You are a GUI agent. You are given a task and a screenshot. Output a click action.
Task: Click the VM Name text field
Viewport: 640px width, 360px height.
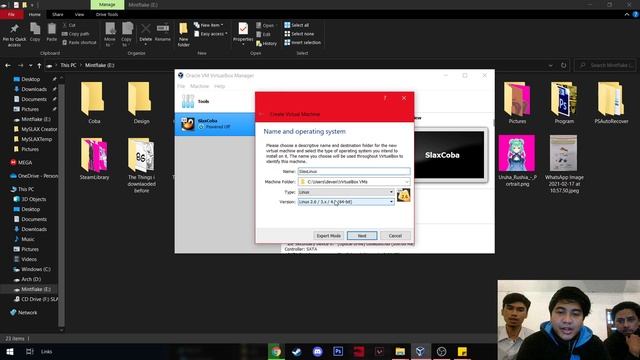click(354, 171)
